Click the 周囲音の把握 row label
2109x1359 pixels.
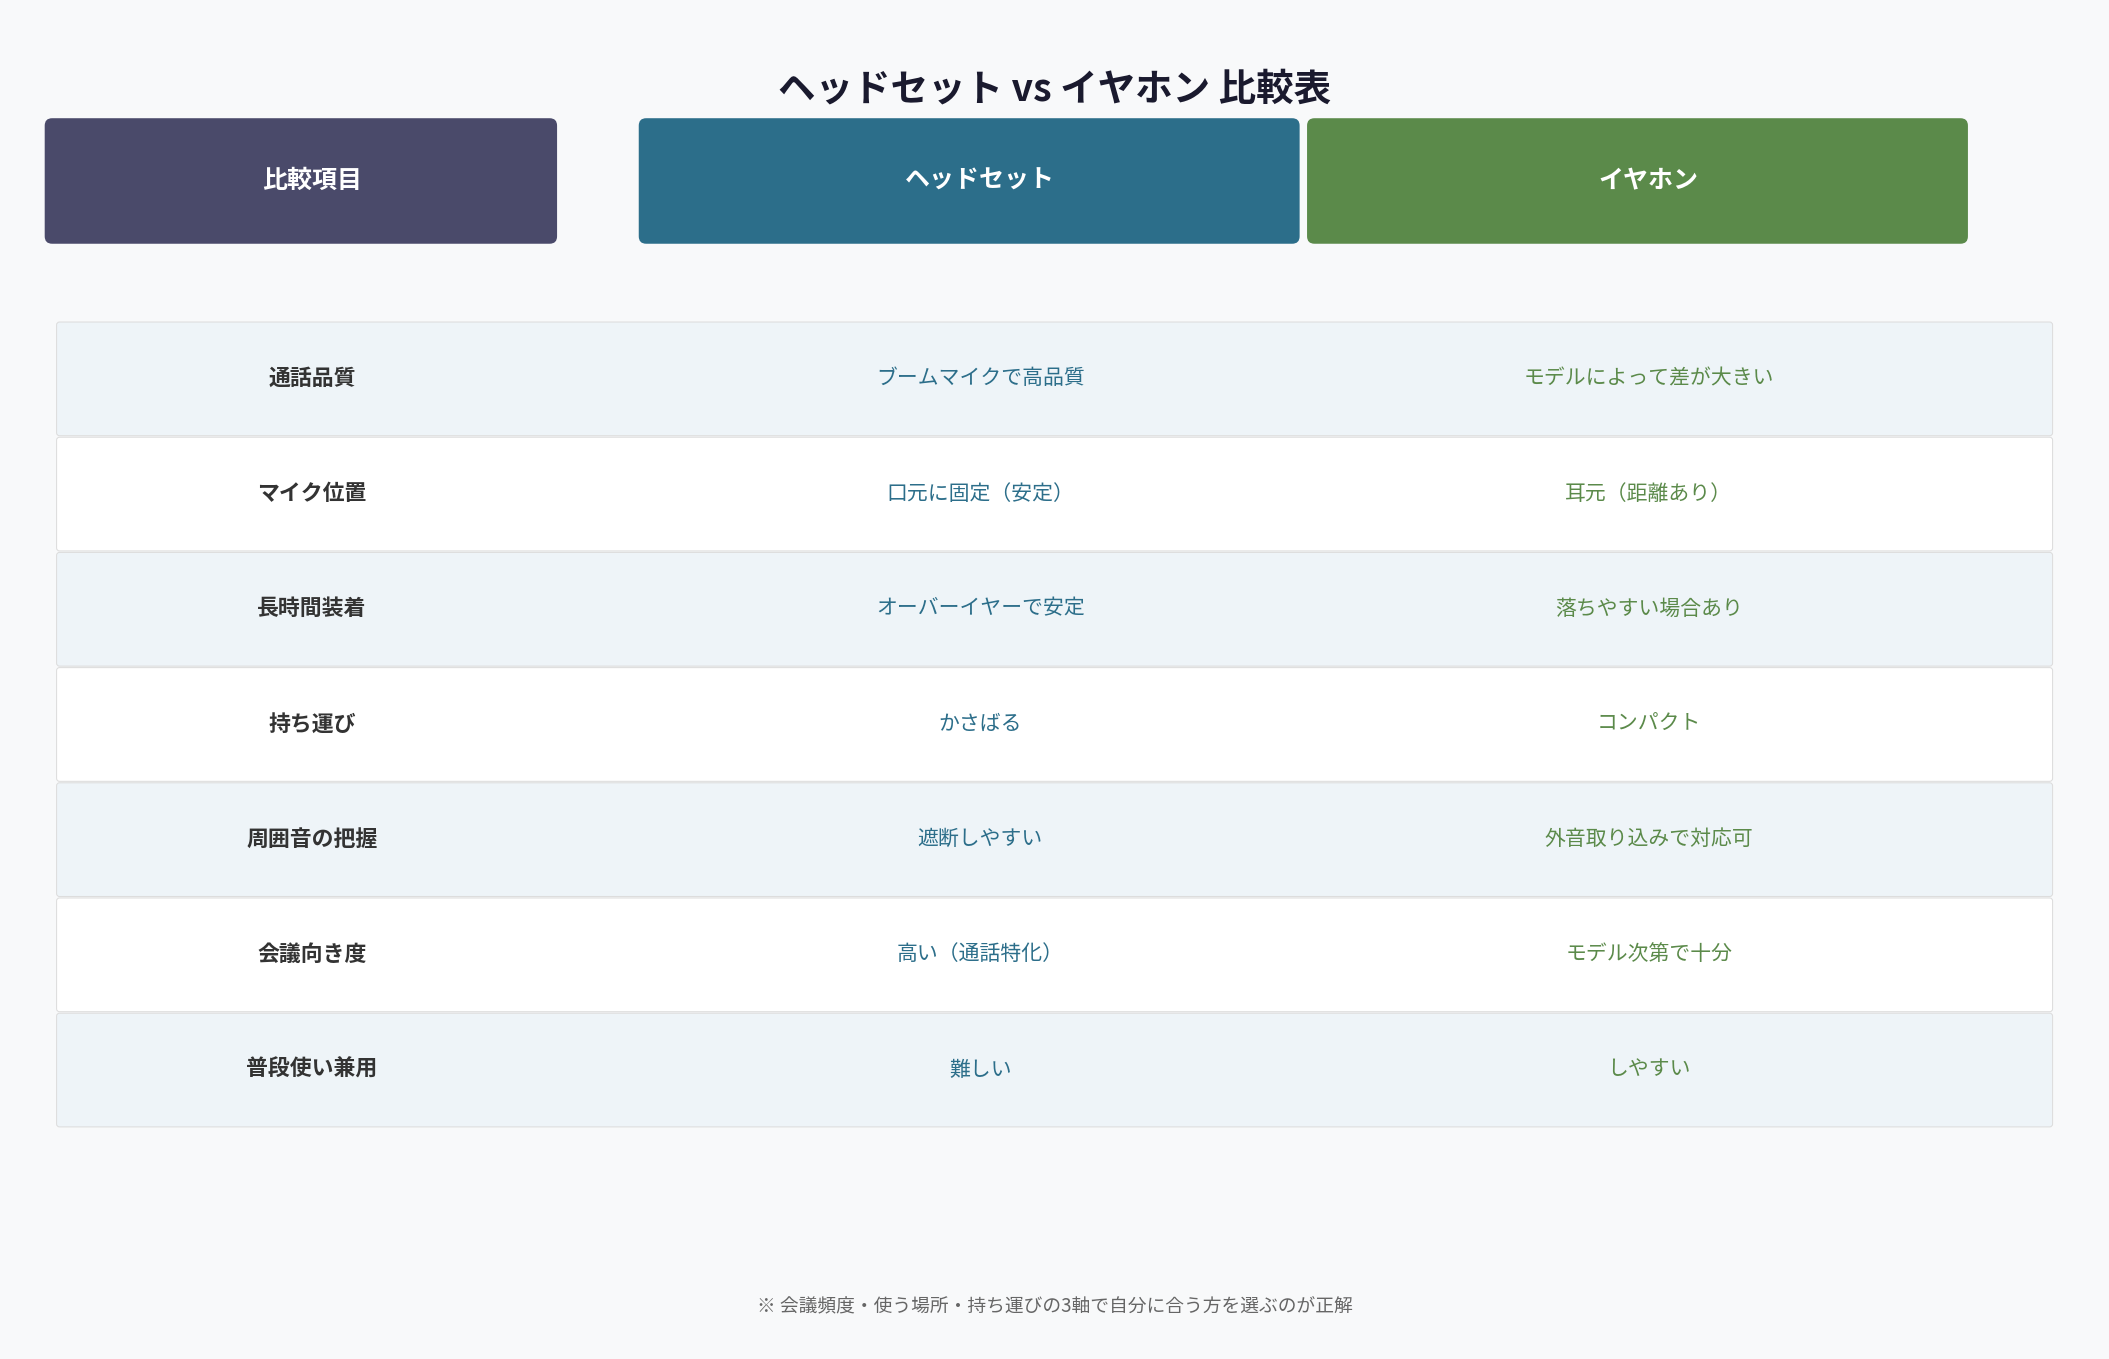pos(311,840)
